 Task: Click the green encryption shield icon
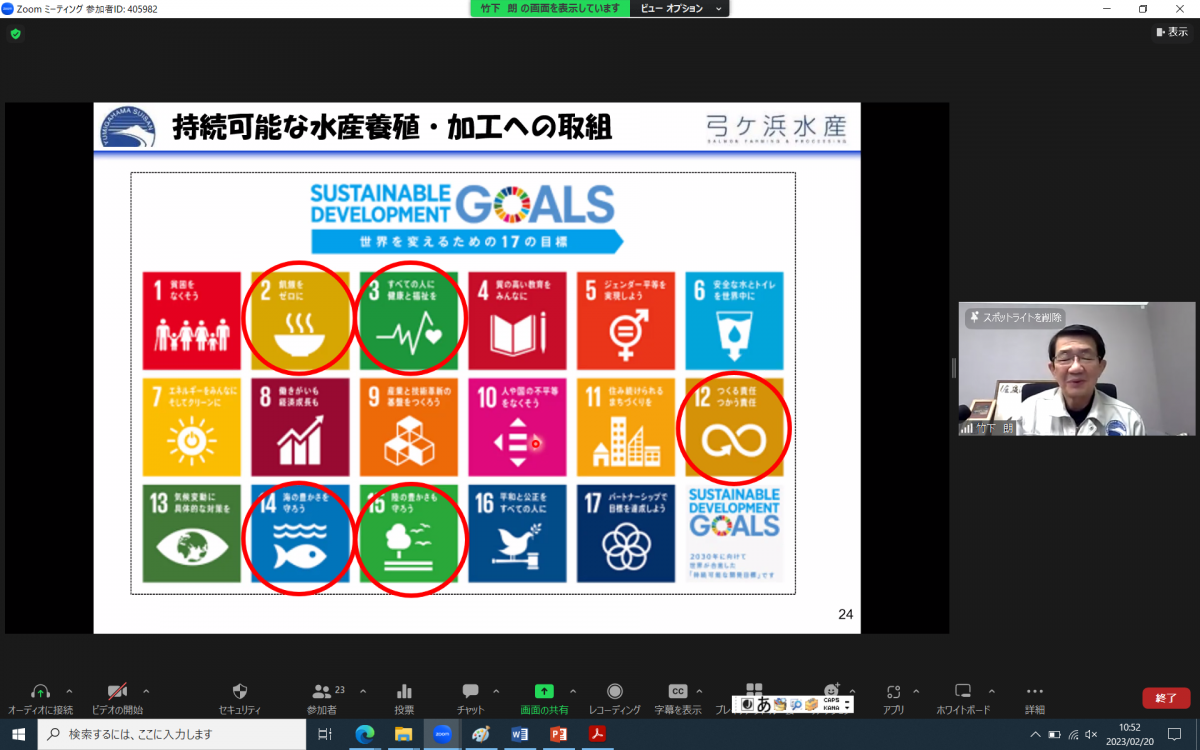tap(15, 33)
